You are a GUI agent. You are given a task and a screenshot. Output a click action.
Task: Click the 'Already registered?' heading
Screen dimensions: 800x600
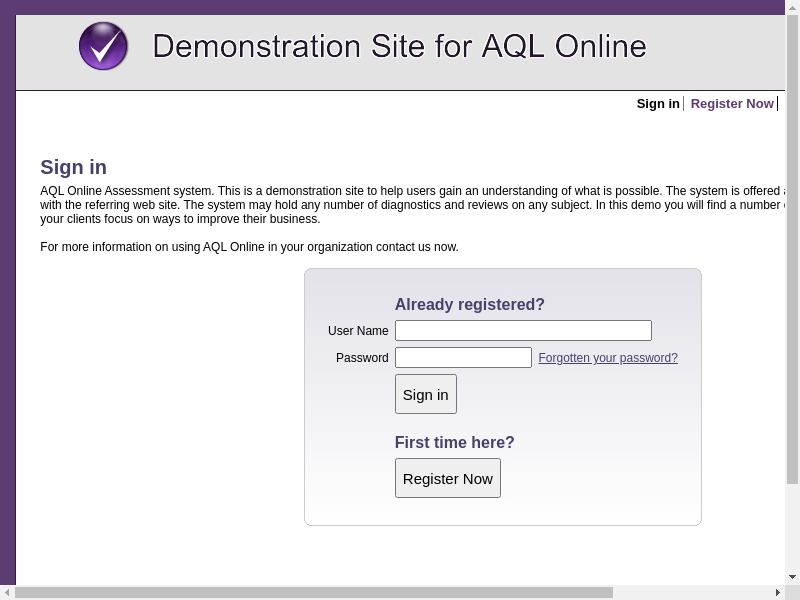(x=469, y=305)
